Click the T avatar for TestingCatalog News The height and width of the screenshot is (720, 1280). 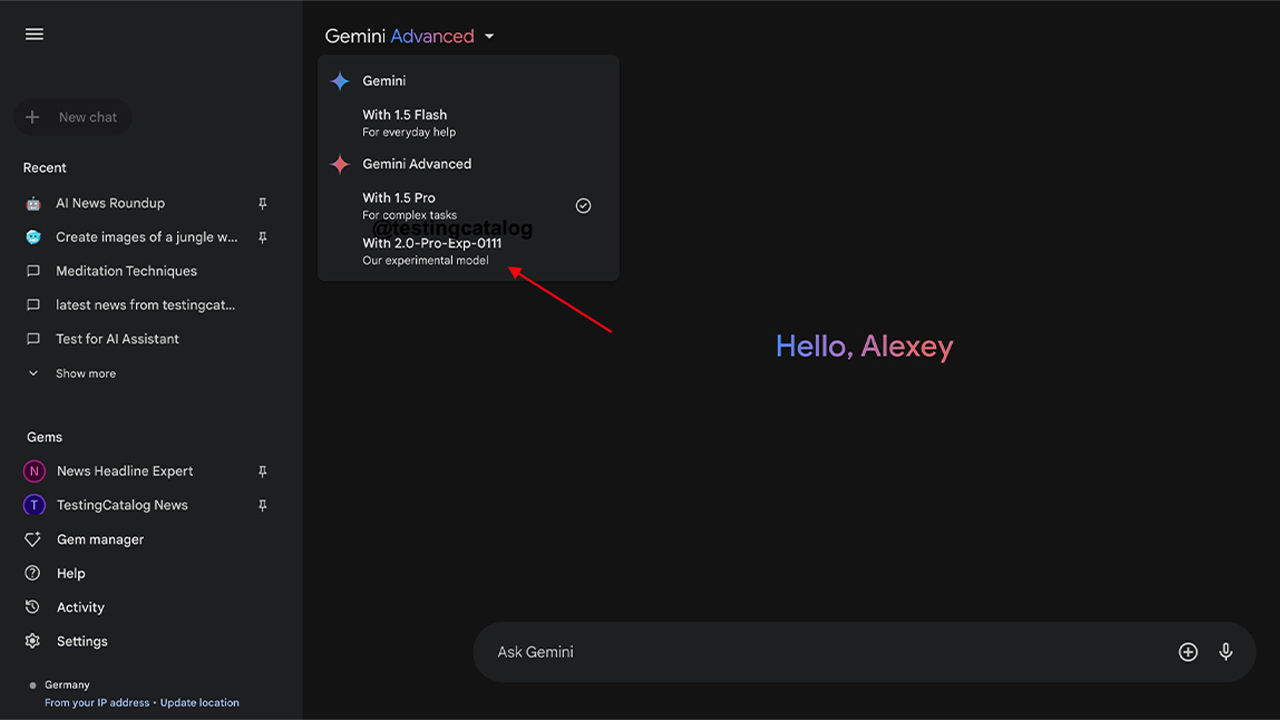pyautogui.click(x=34, y=505)
